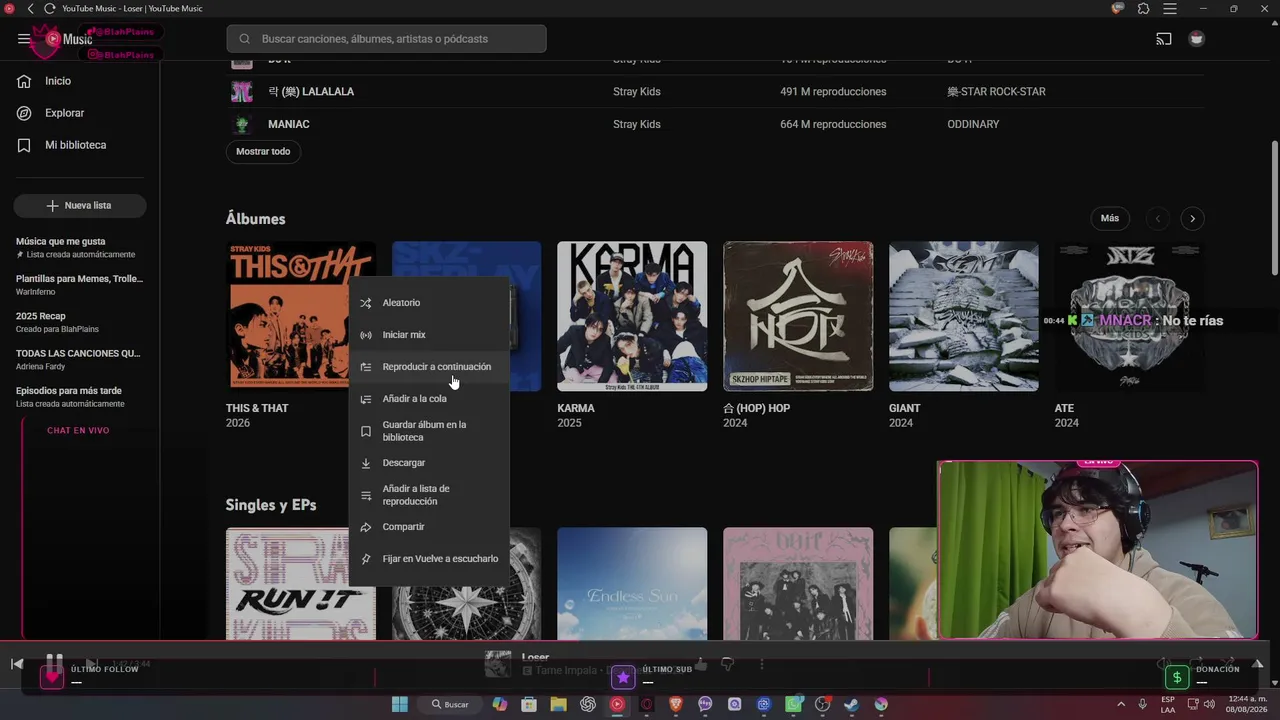Click the LALALALA song thumbnail

[242, 92]
